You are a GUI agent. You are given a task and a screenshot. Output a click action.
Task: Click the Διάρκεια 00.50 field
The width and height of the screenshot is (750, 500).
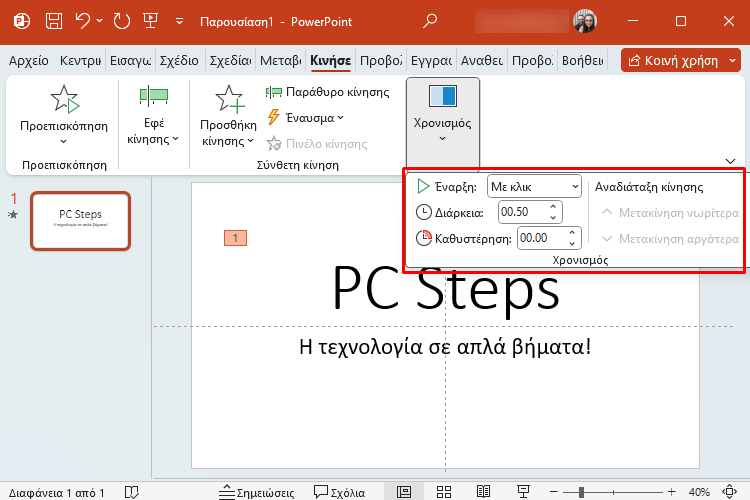click(522, 212)
